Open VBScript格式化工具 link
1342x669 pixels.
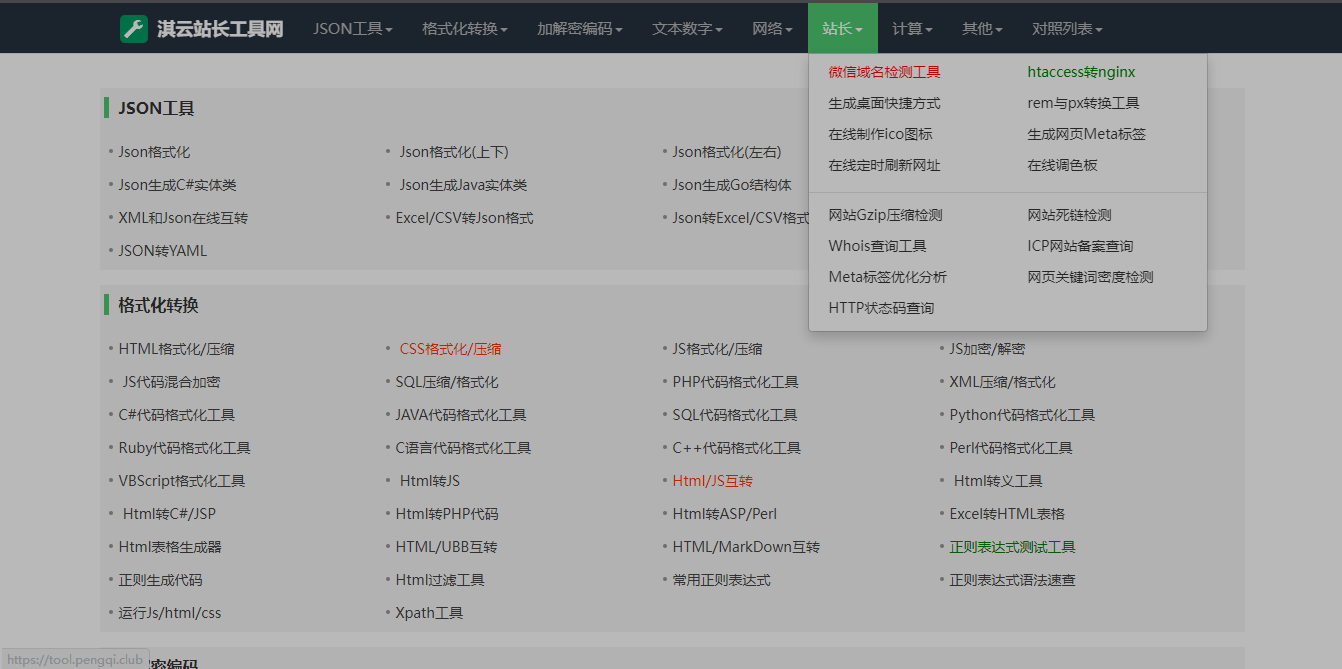coord(181,481)
